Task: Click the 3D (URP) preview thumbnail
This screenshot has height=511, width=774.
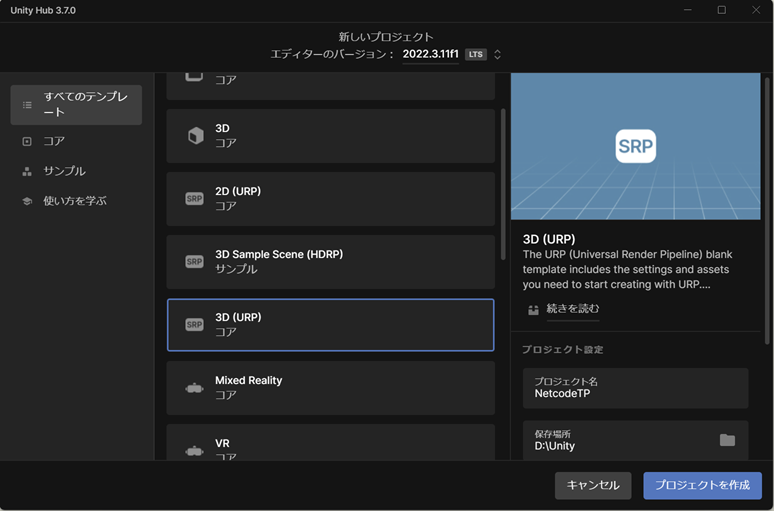Action: (x=635, y=146)
